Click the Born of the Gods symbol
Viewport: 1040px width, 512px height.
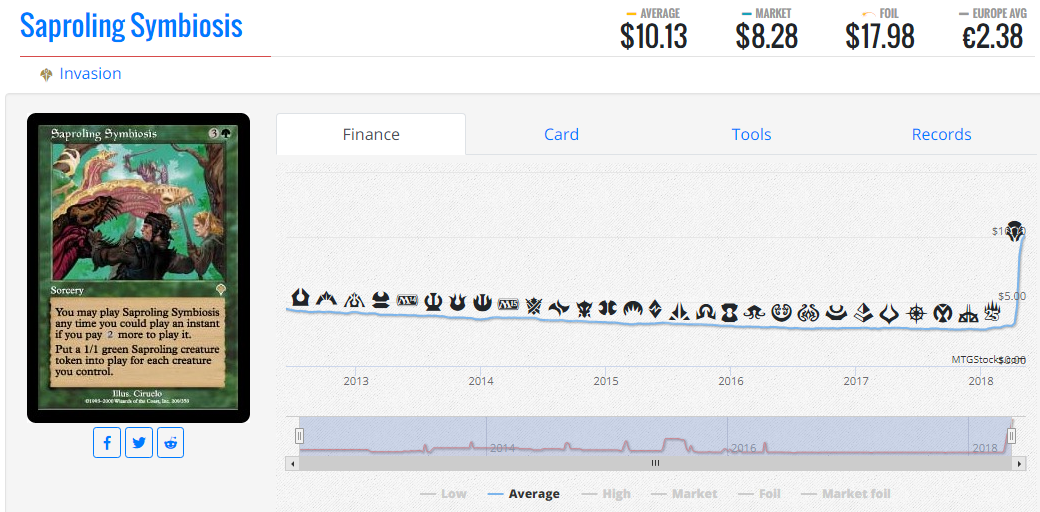(456, 302)
